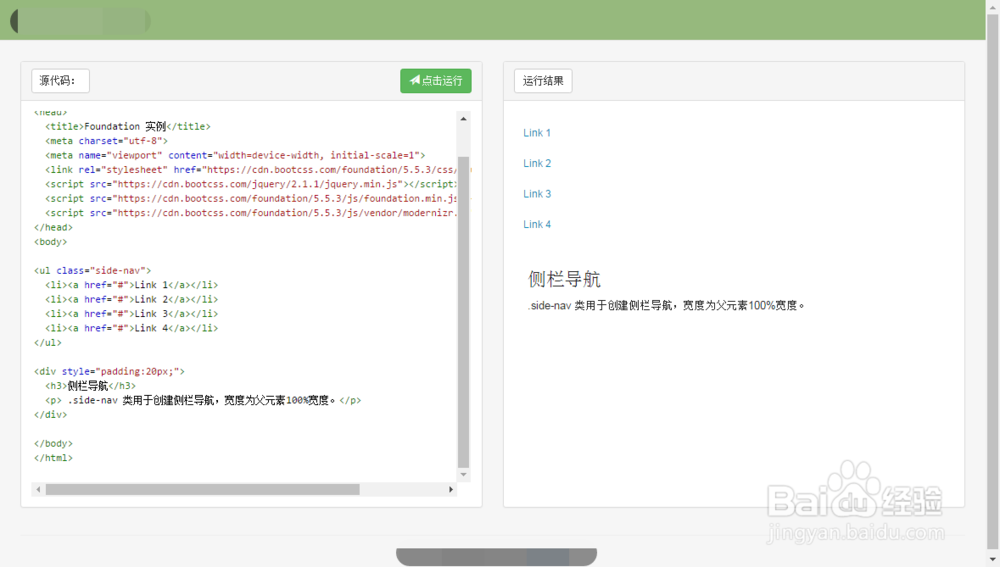1000x567 pixels.
Task: Click the div style padding line
Action: click(x=109, y=371)
